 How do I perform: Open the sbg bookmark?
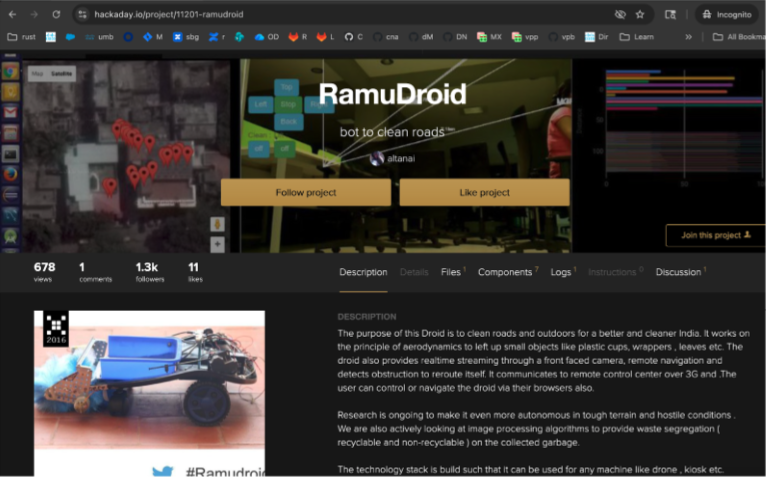pyautogui.click(x=186, y=37)
